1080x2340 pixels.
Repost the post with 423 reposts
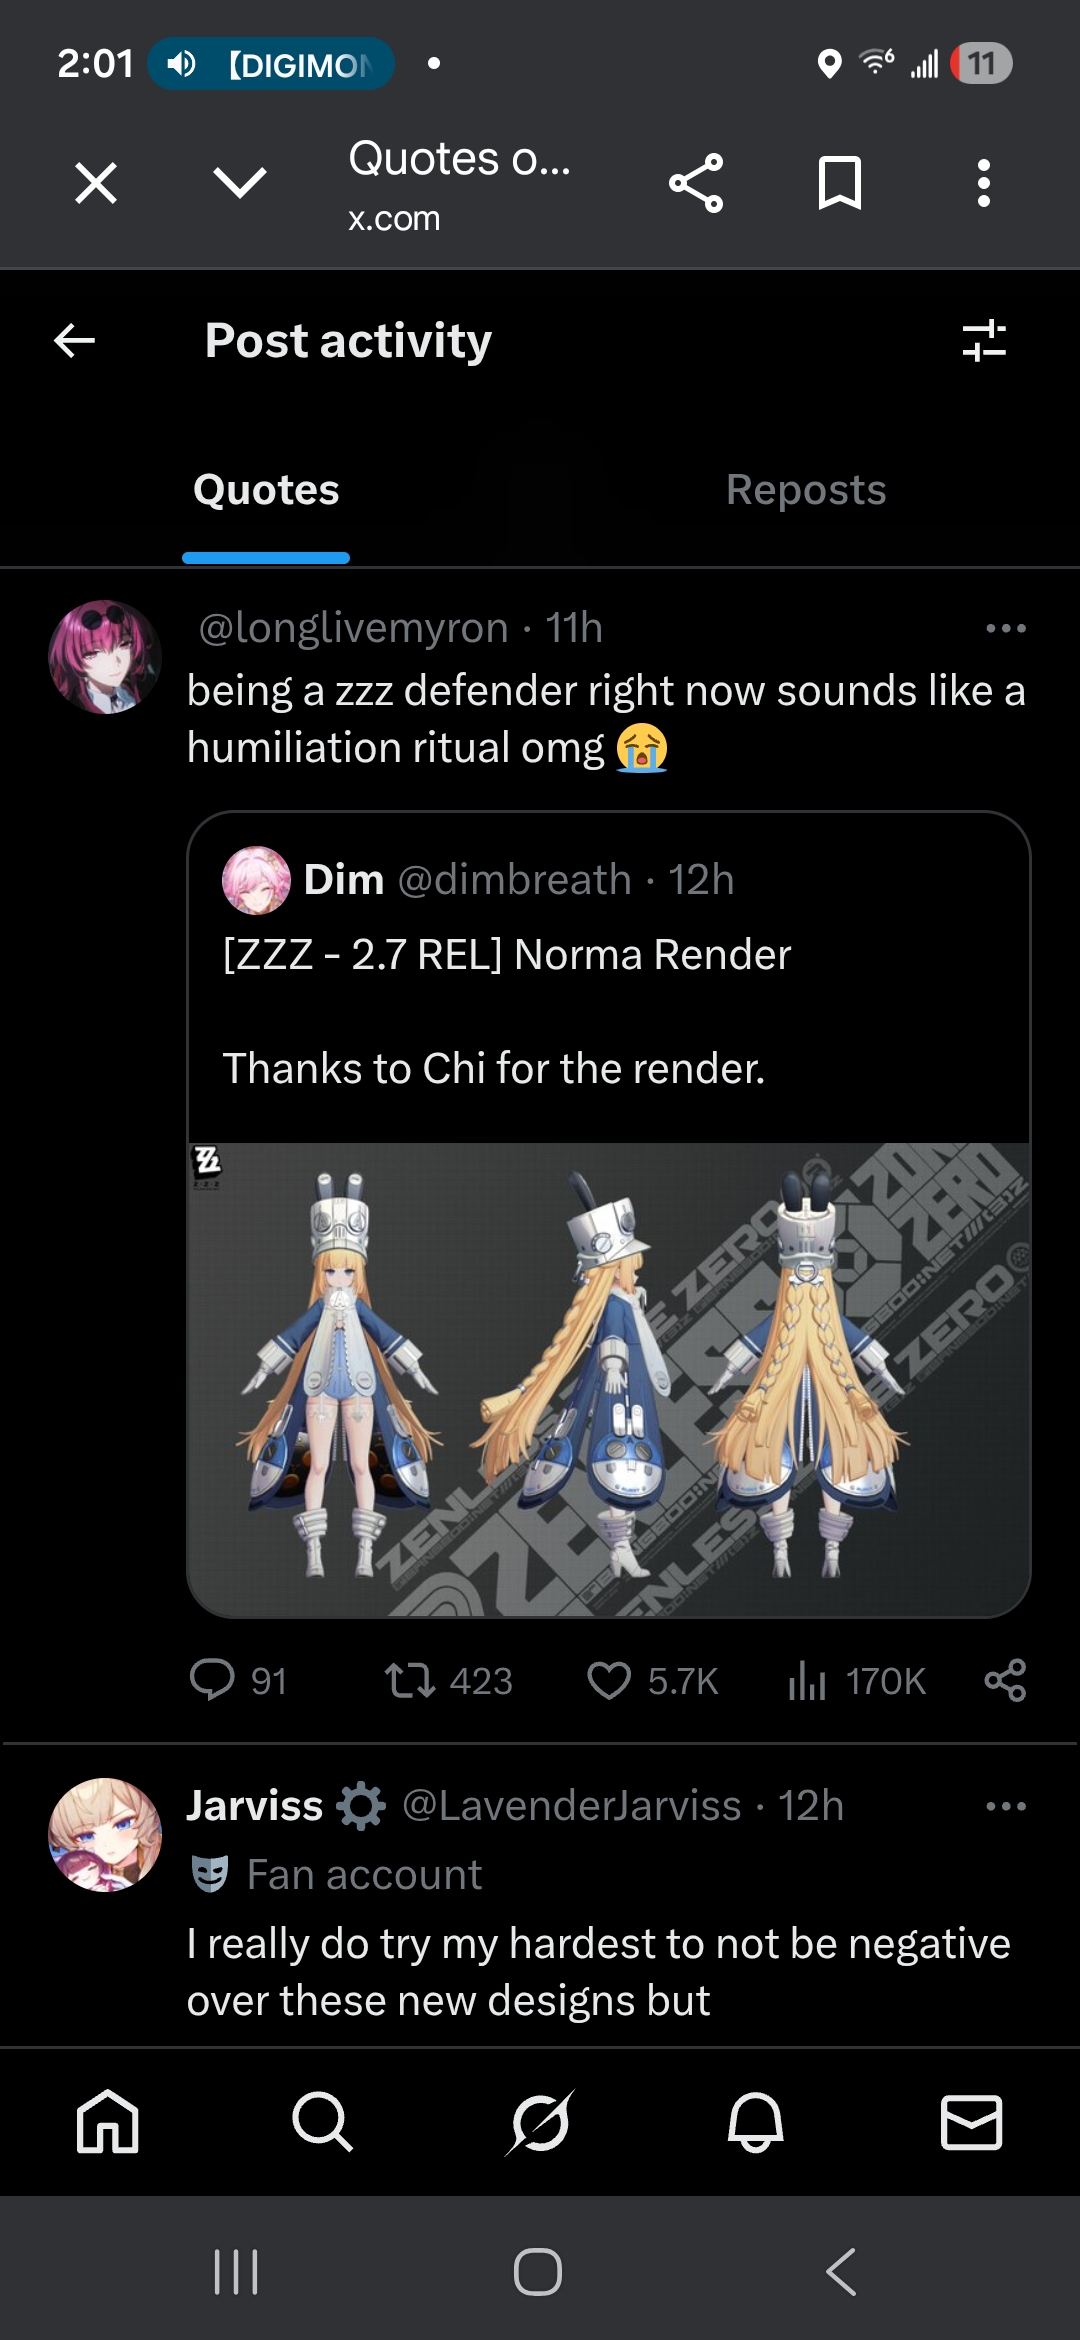448,1681
